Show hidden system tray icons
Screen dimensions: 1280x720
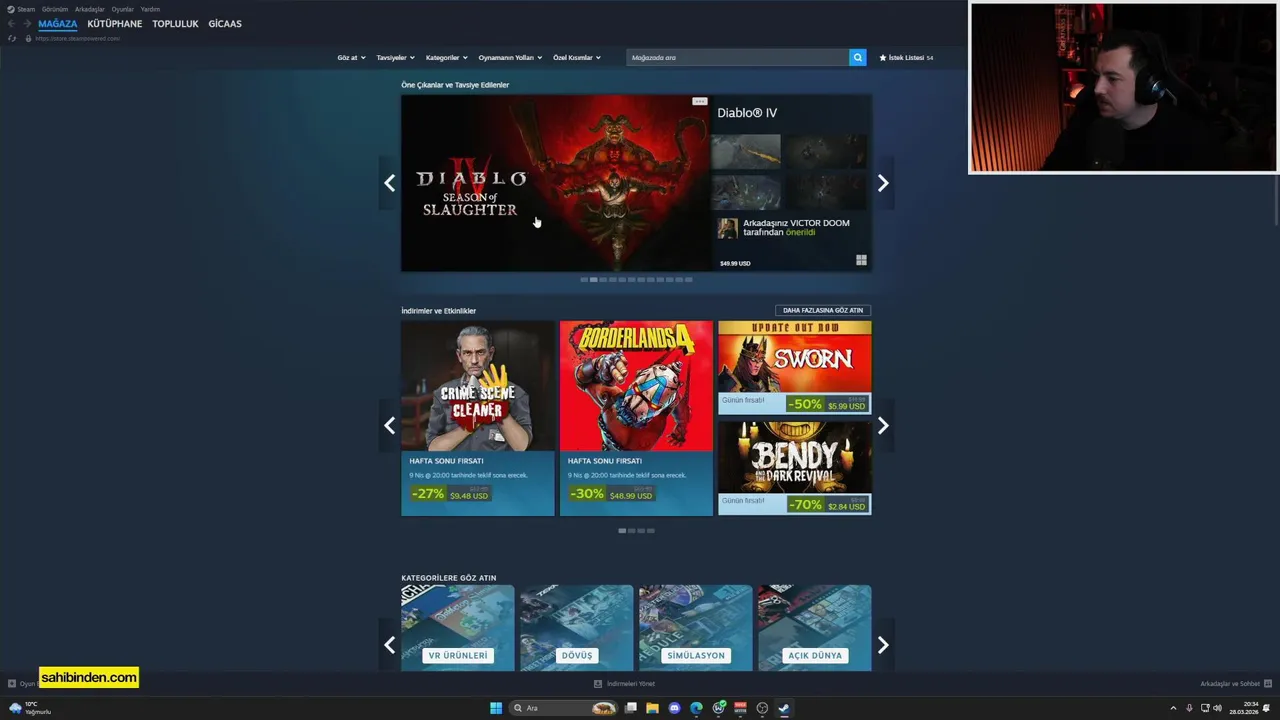1173,708
